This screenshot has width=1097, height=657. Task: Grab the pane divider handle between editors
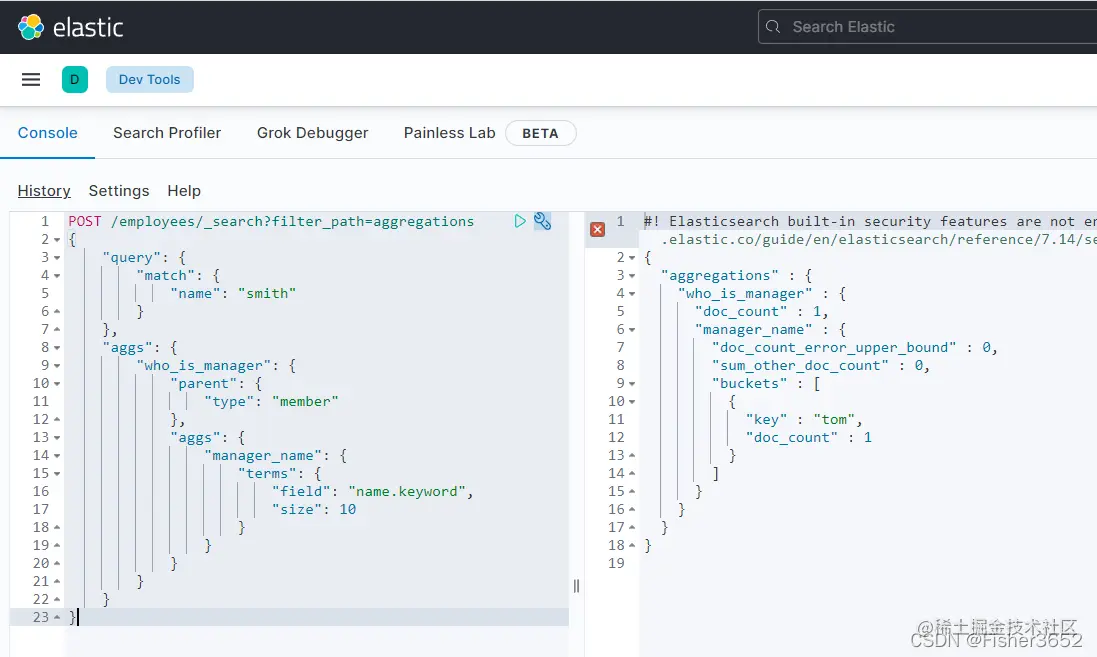[x=576, y=586]
